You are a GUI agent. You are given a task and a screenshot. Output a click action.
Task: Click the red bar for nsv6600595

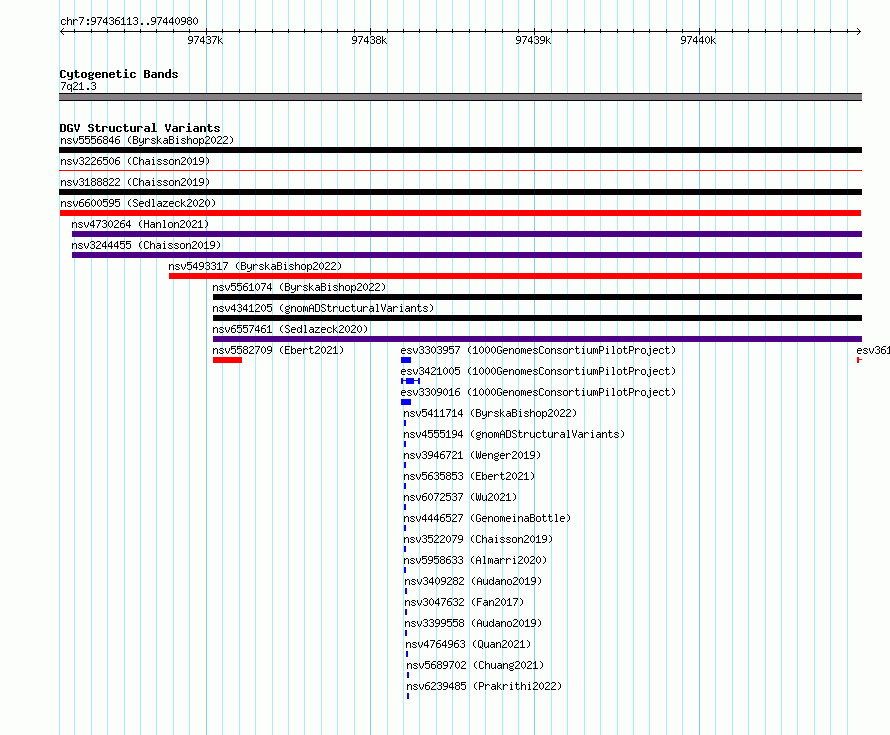point(460,213)
